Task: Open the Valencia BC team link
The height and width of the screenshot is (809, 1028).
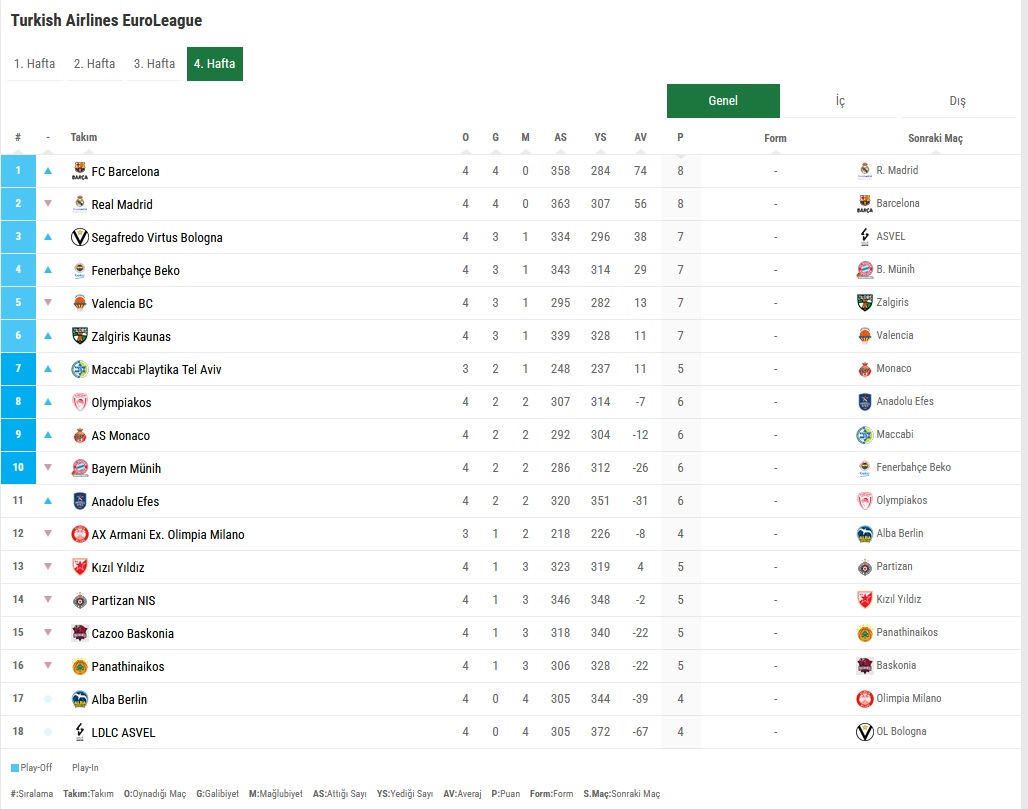Action: [x=122, y=303]
